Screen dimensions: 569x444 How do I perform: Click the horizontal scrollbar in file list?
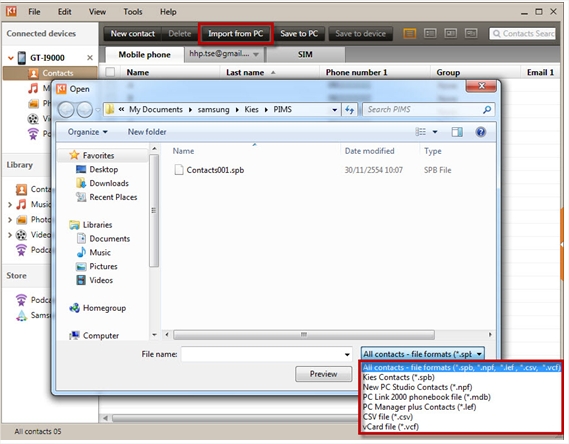click(x=304, y=334)
